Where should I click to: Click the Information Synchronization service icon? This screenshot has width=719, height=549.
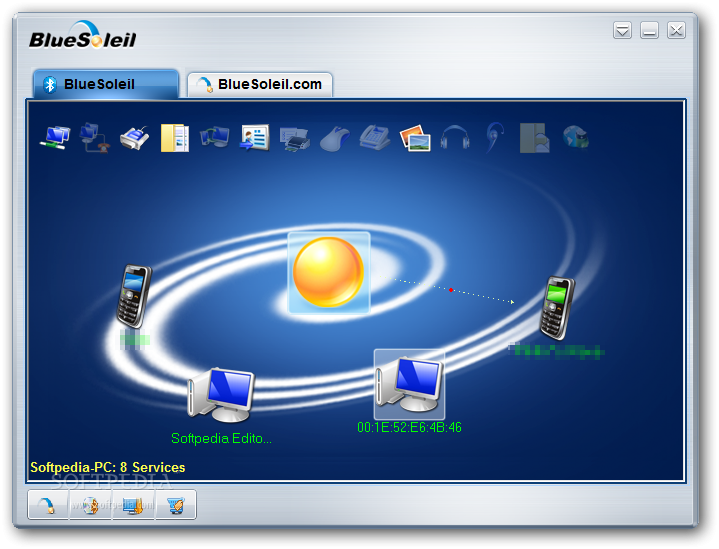(x=215, y=138)
